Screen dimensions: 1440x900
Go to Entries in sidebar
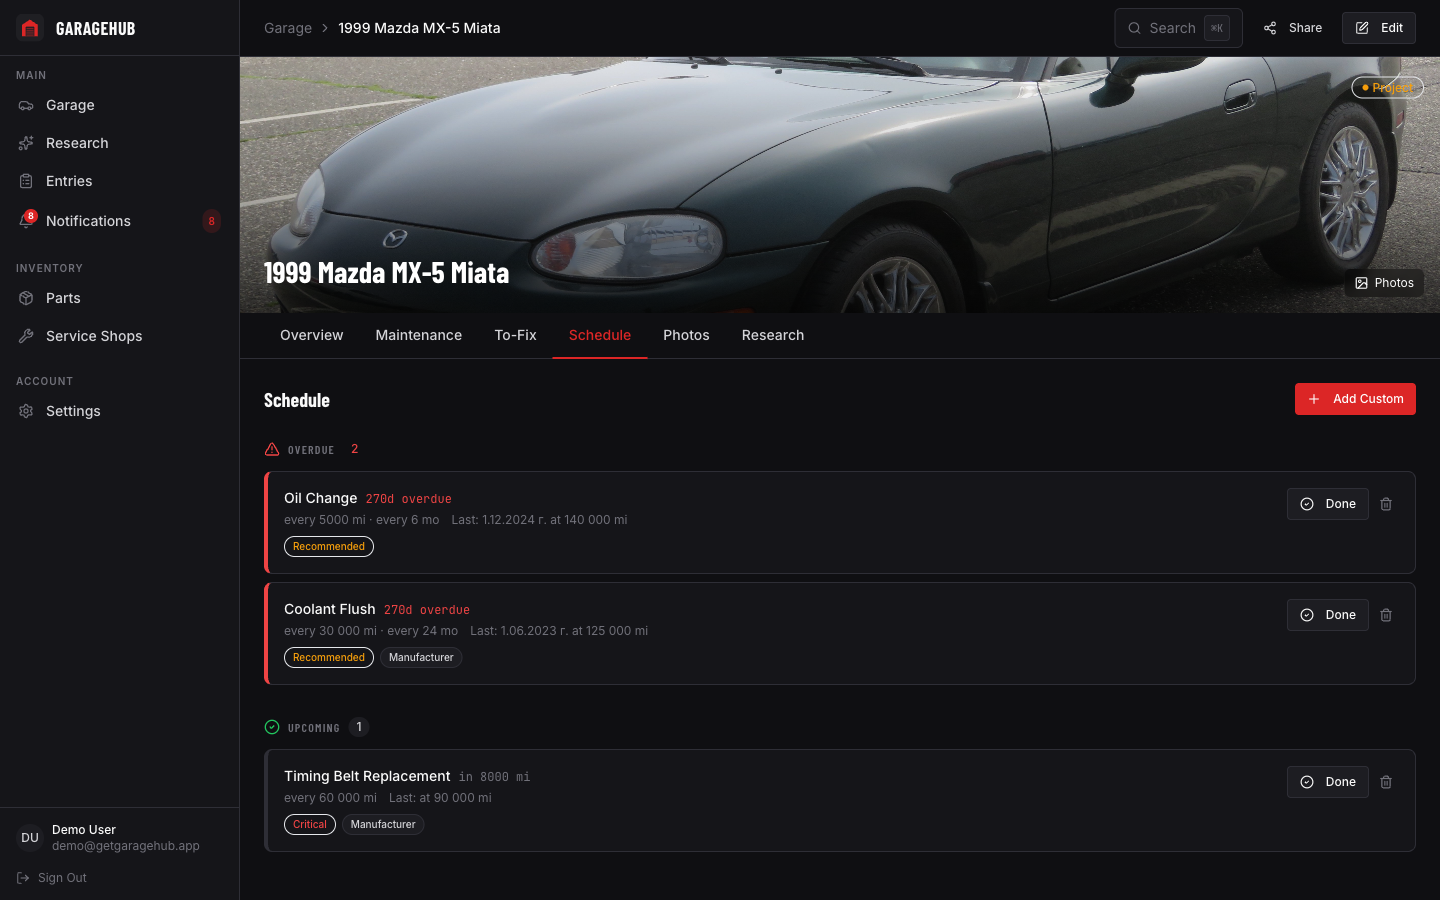(120, 181)
